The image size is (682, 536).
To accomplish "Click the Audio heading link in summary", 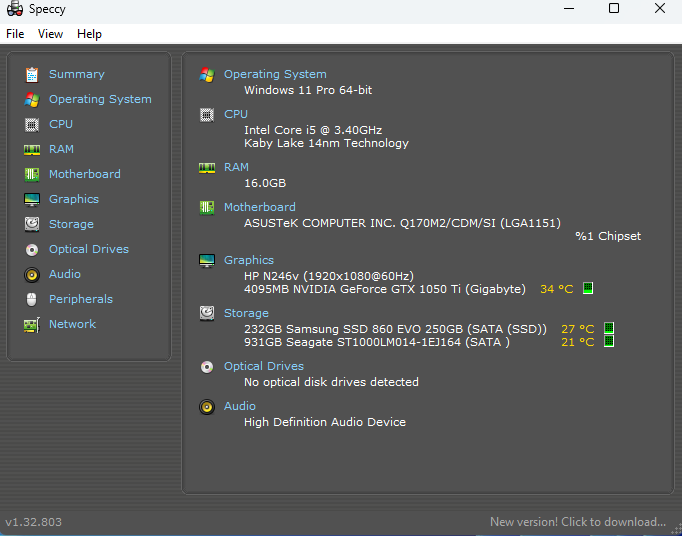I will pos(240,406).
